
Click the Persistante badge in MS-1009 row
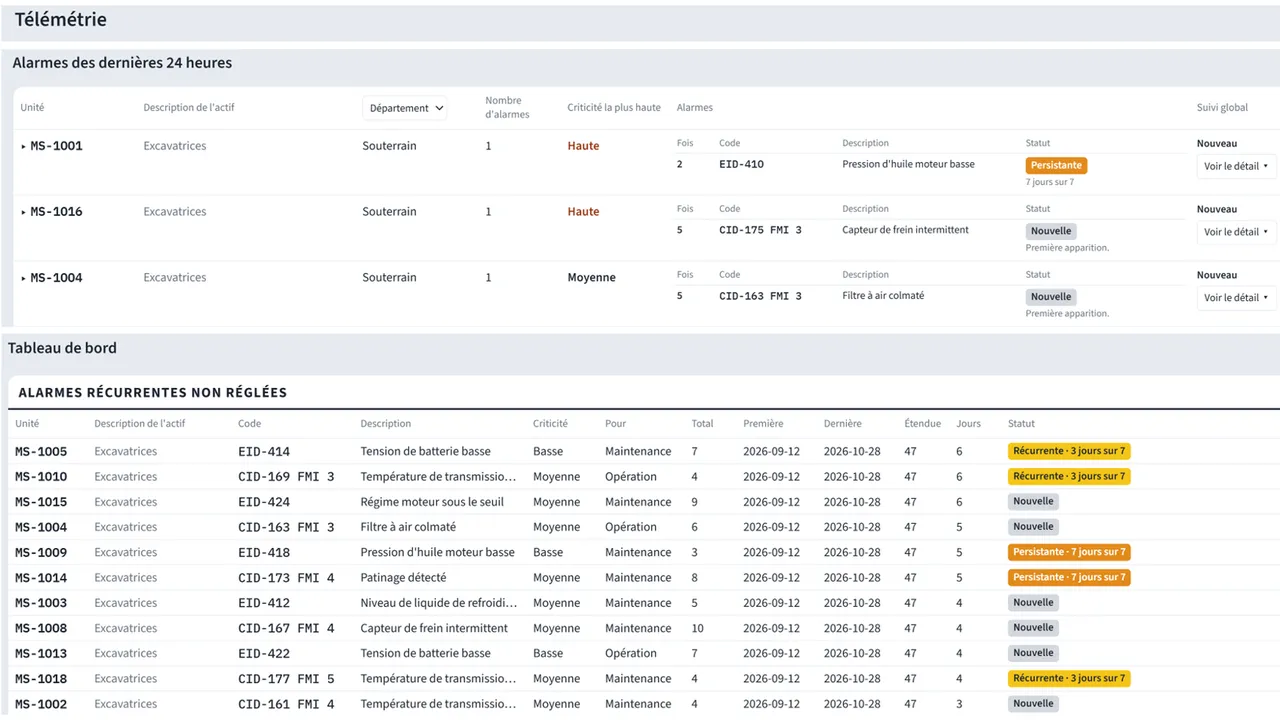tap(1069, 552)
